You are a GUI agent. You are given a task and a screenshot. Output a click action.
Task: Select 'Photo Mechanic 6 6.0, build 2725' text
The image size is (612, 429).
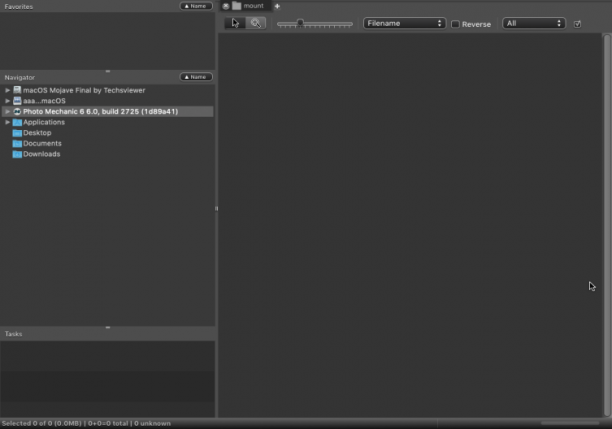[x=81, y=112]
